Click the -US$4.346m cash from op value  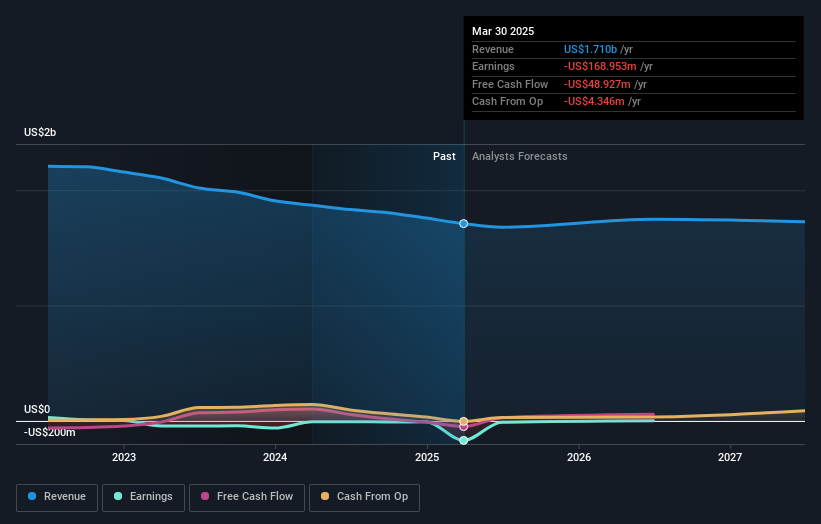[594, 102]
